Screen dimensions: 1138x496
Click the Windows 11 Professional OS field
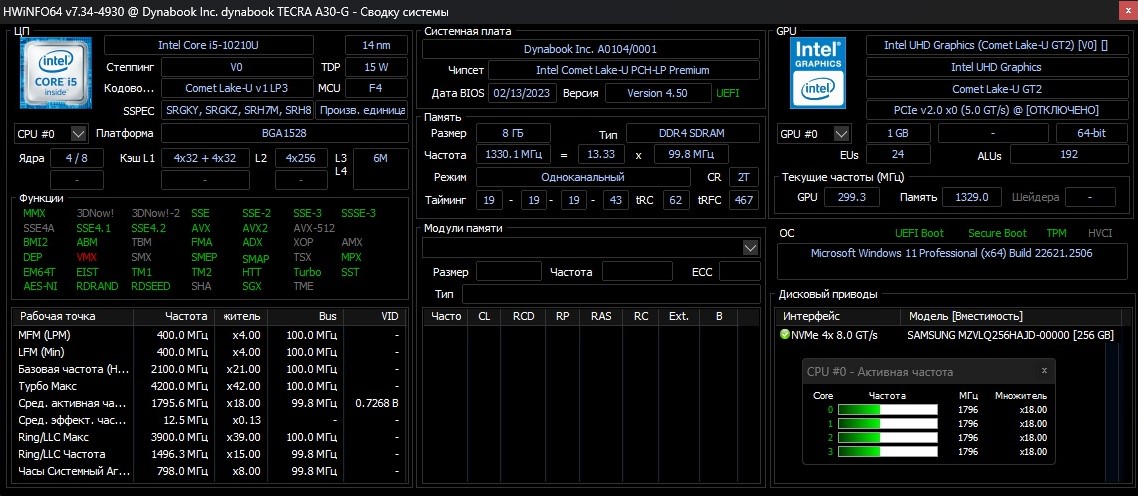(951, 253)
